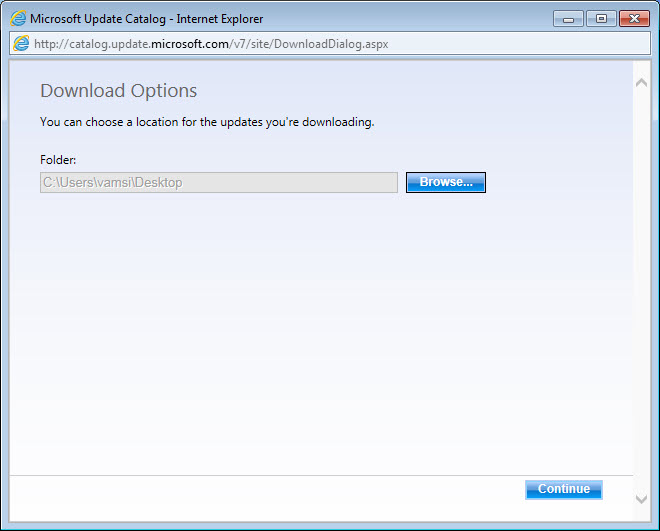Click the Browse... button

tap(446, 182)
